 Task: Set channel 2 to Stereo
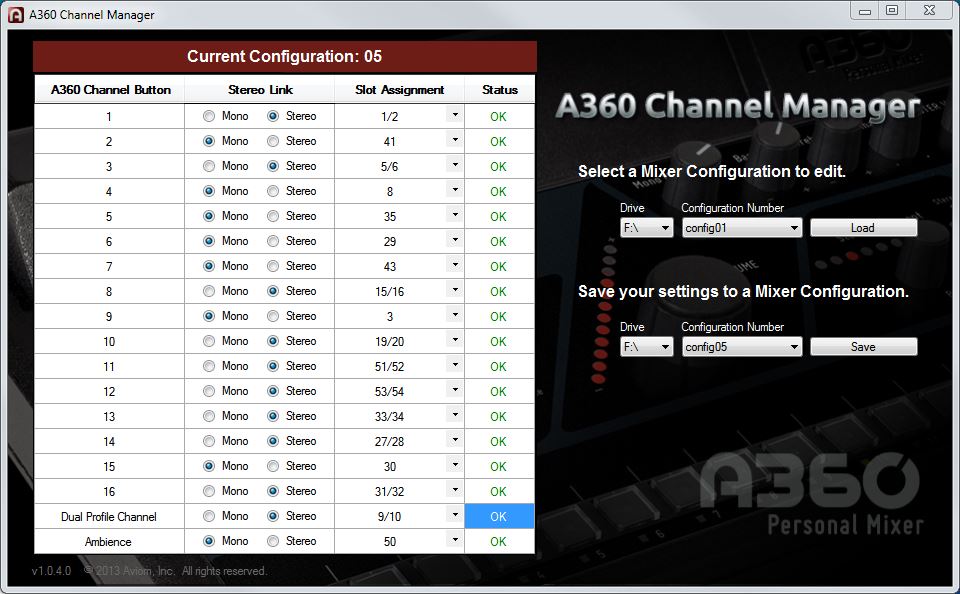tap(273, 141)
